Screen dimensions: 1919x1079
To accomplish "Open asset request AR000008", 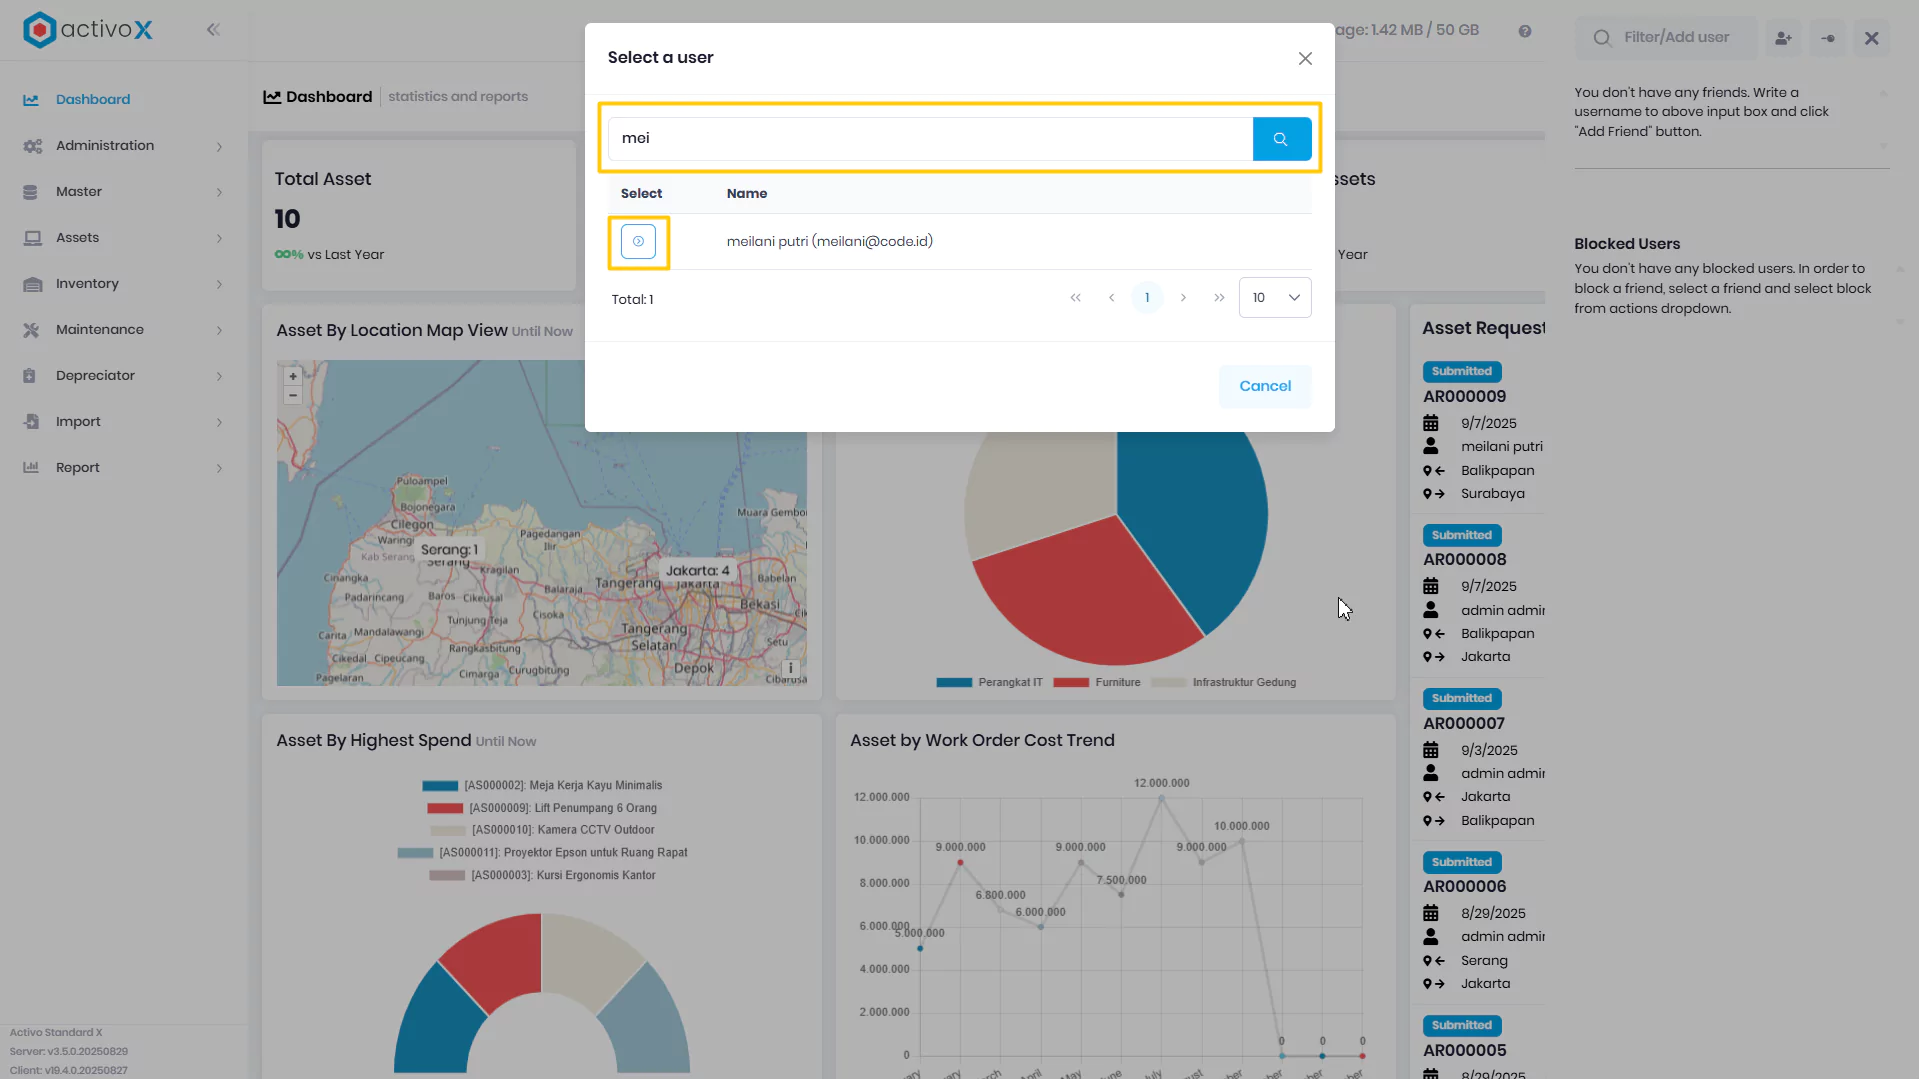I will point(1464,560).
